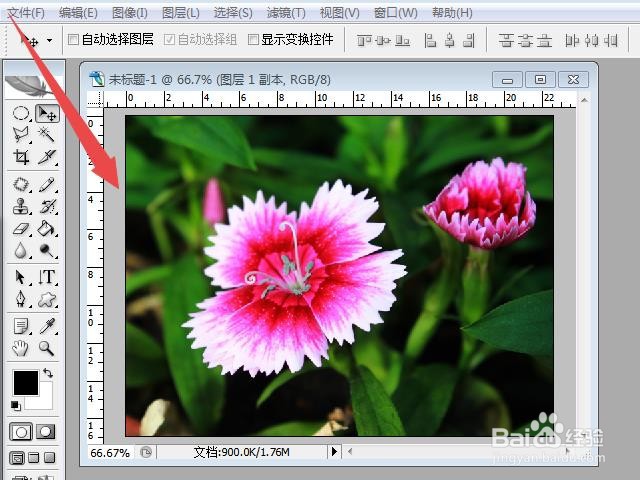Align right edges in options bar
This screenshot has height=480, width=640.
pos(469,40)
